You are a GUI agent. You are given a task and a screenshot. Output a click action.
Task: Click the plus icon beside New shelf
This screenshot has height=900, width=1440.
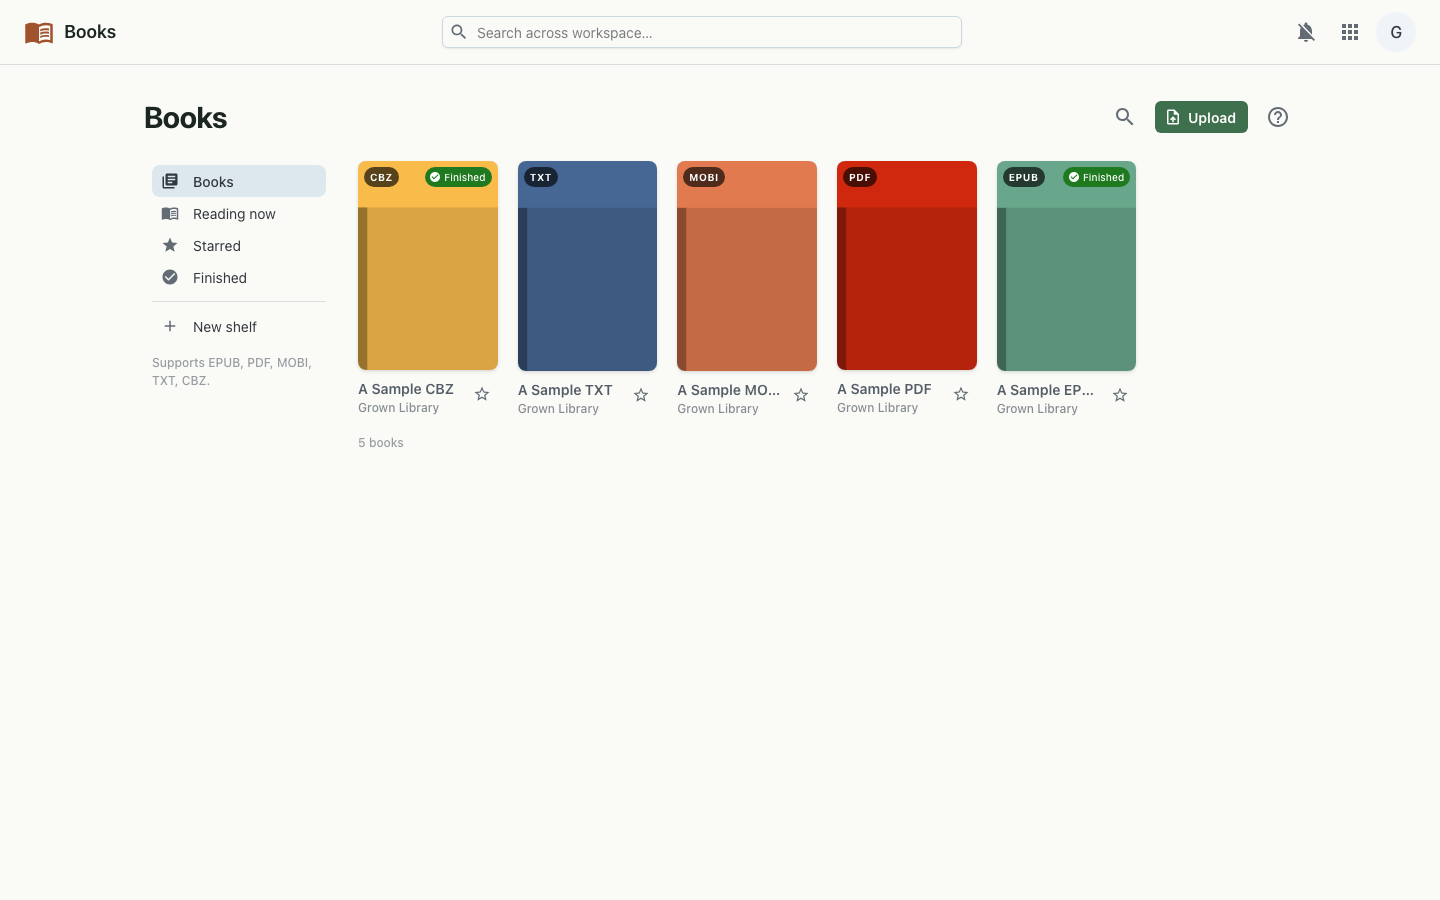[170, 326]
